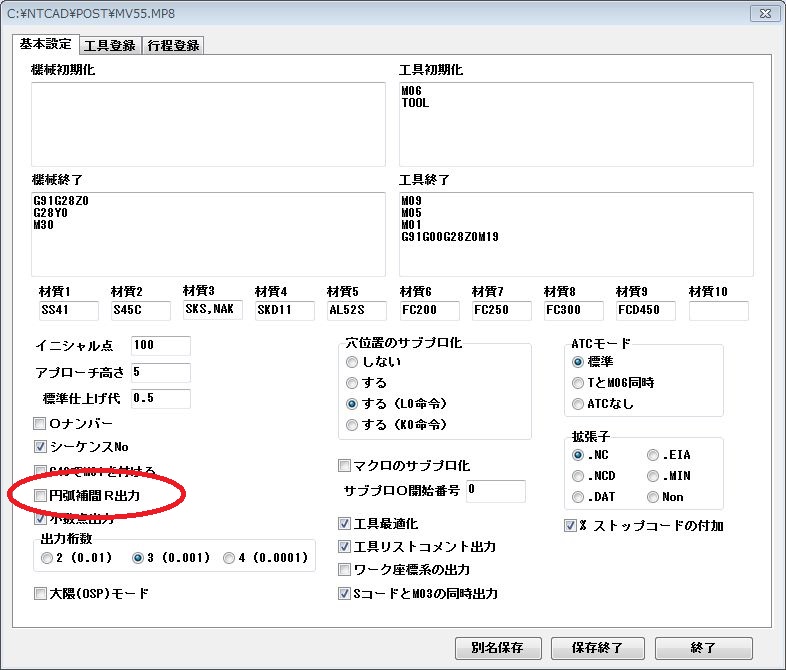Click inside the 工具初期化 text area
The width and height of the screenshot is (786, 670).
pos(576,124)
